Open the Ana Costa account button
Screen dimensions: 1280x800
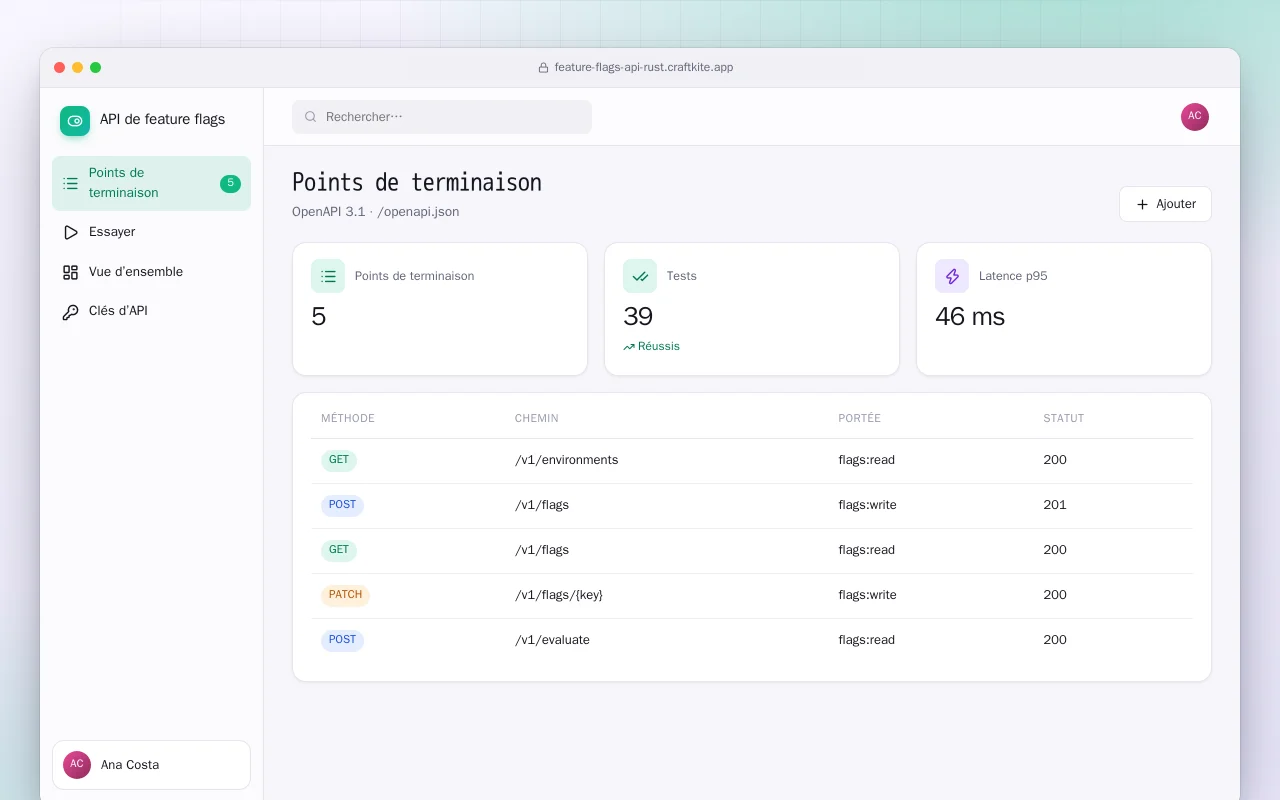pyautogui.click(x=151, y=765)
